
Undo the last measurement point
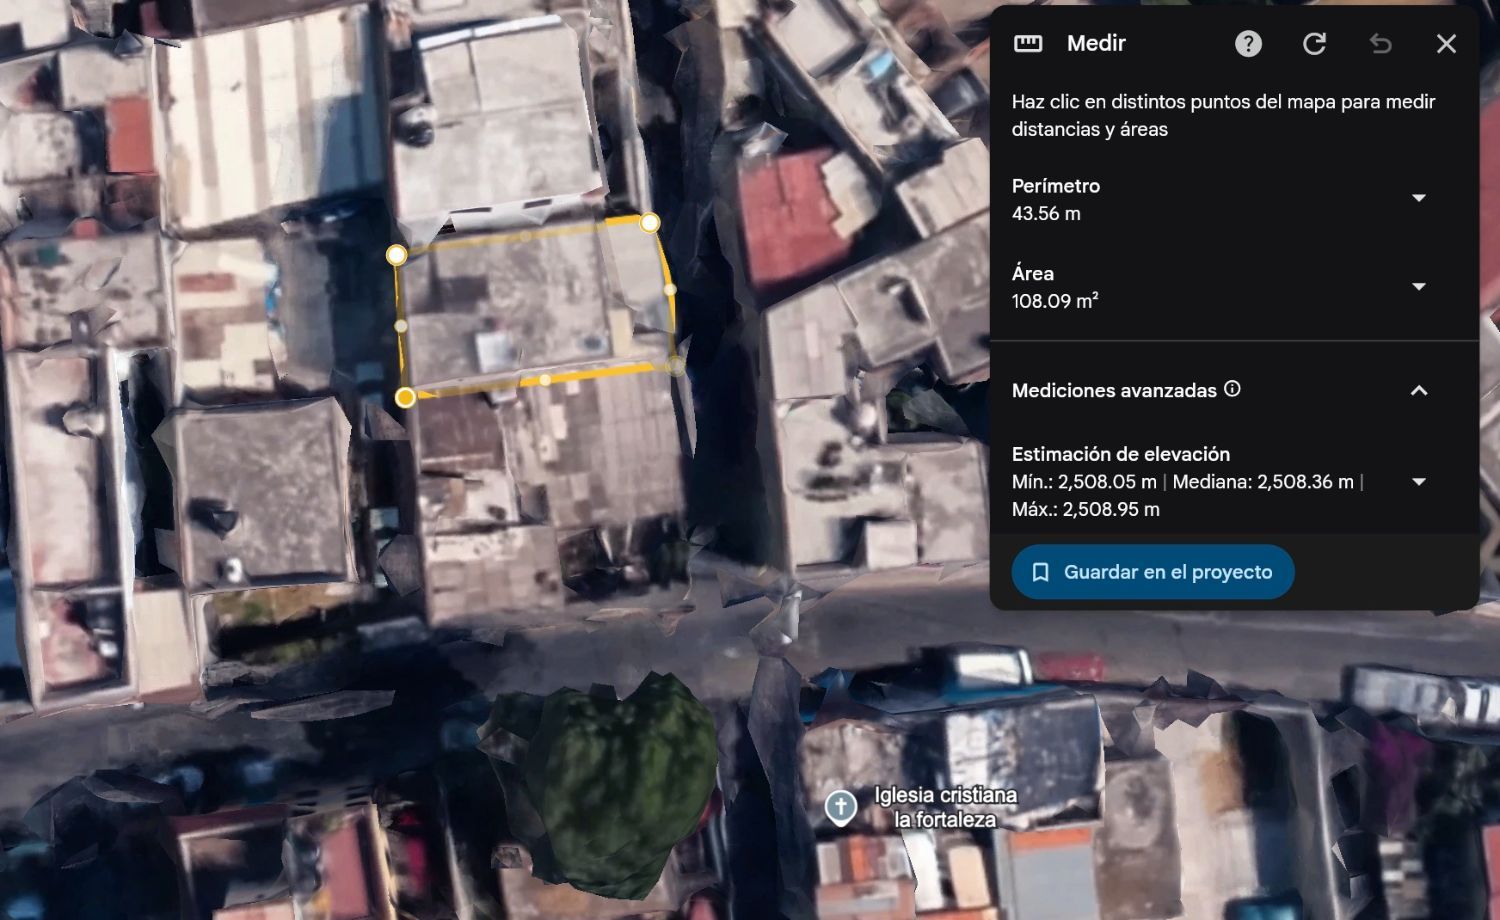pos(1380,44)
